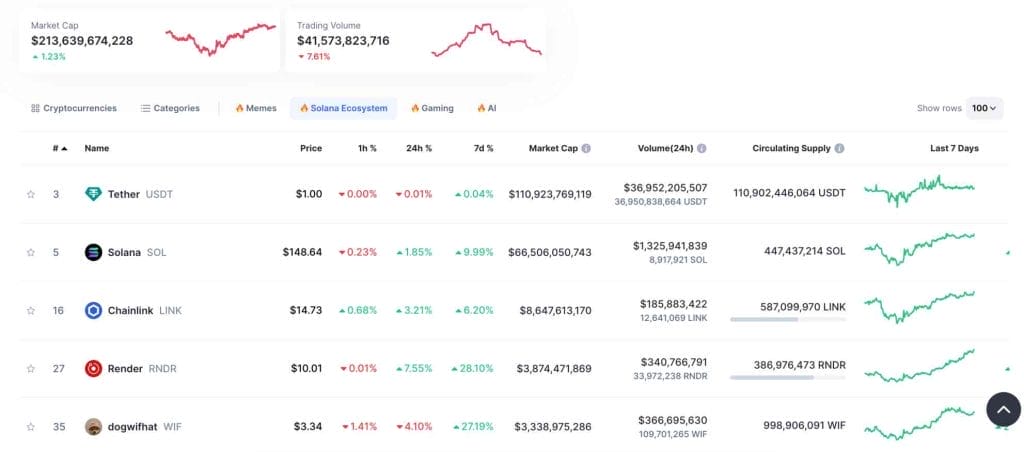Click the Solana coin logo
Screen dimensions: 1024x452
tap(93, 252)
